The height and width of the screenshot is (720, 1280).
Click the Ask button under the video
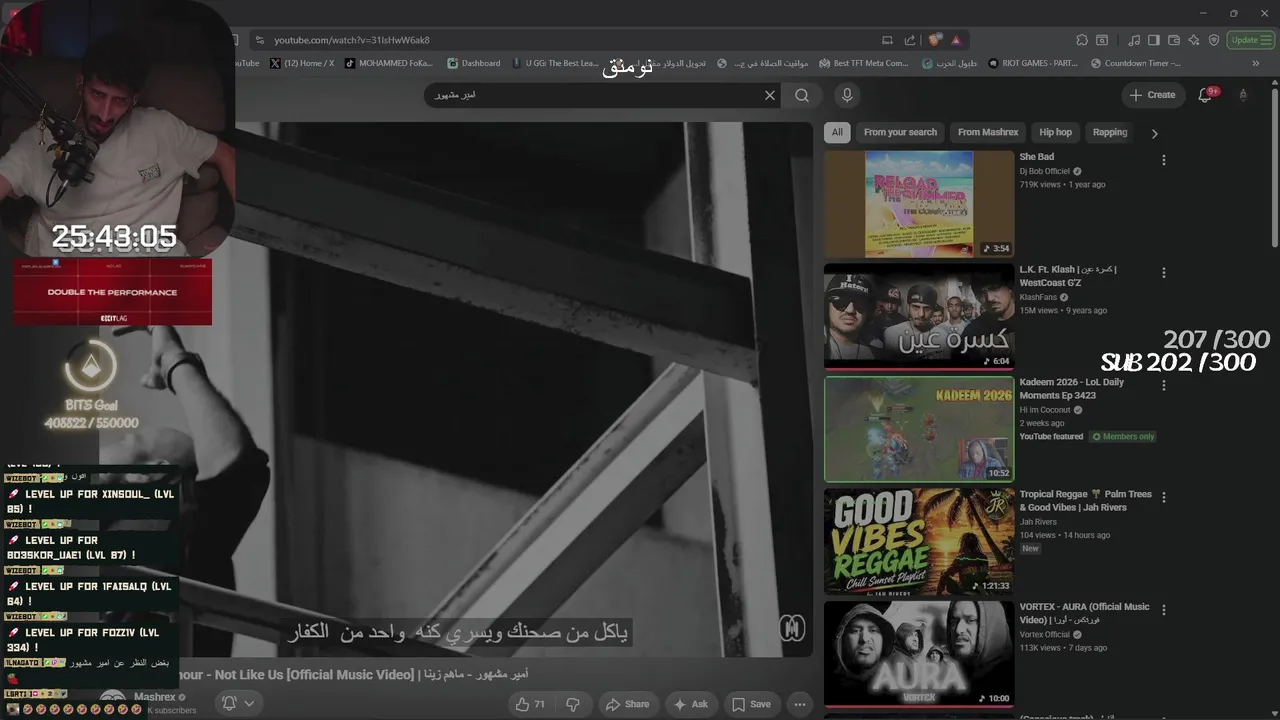tap(691, 704)
